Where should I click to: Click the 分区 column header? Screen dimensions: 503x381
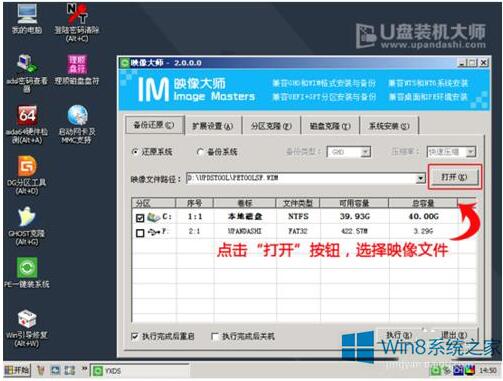click(154, 203)
